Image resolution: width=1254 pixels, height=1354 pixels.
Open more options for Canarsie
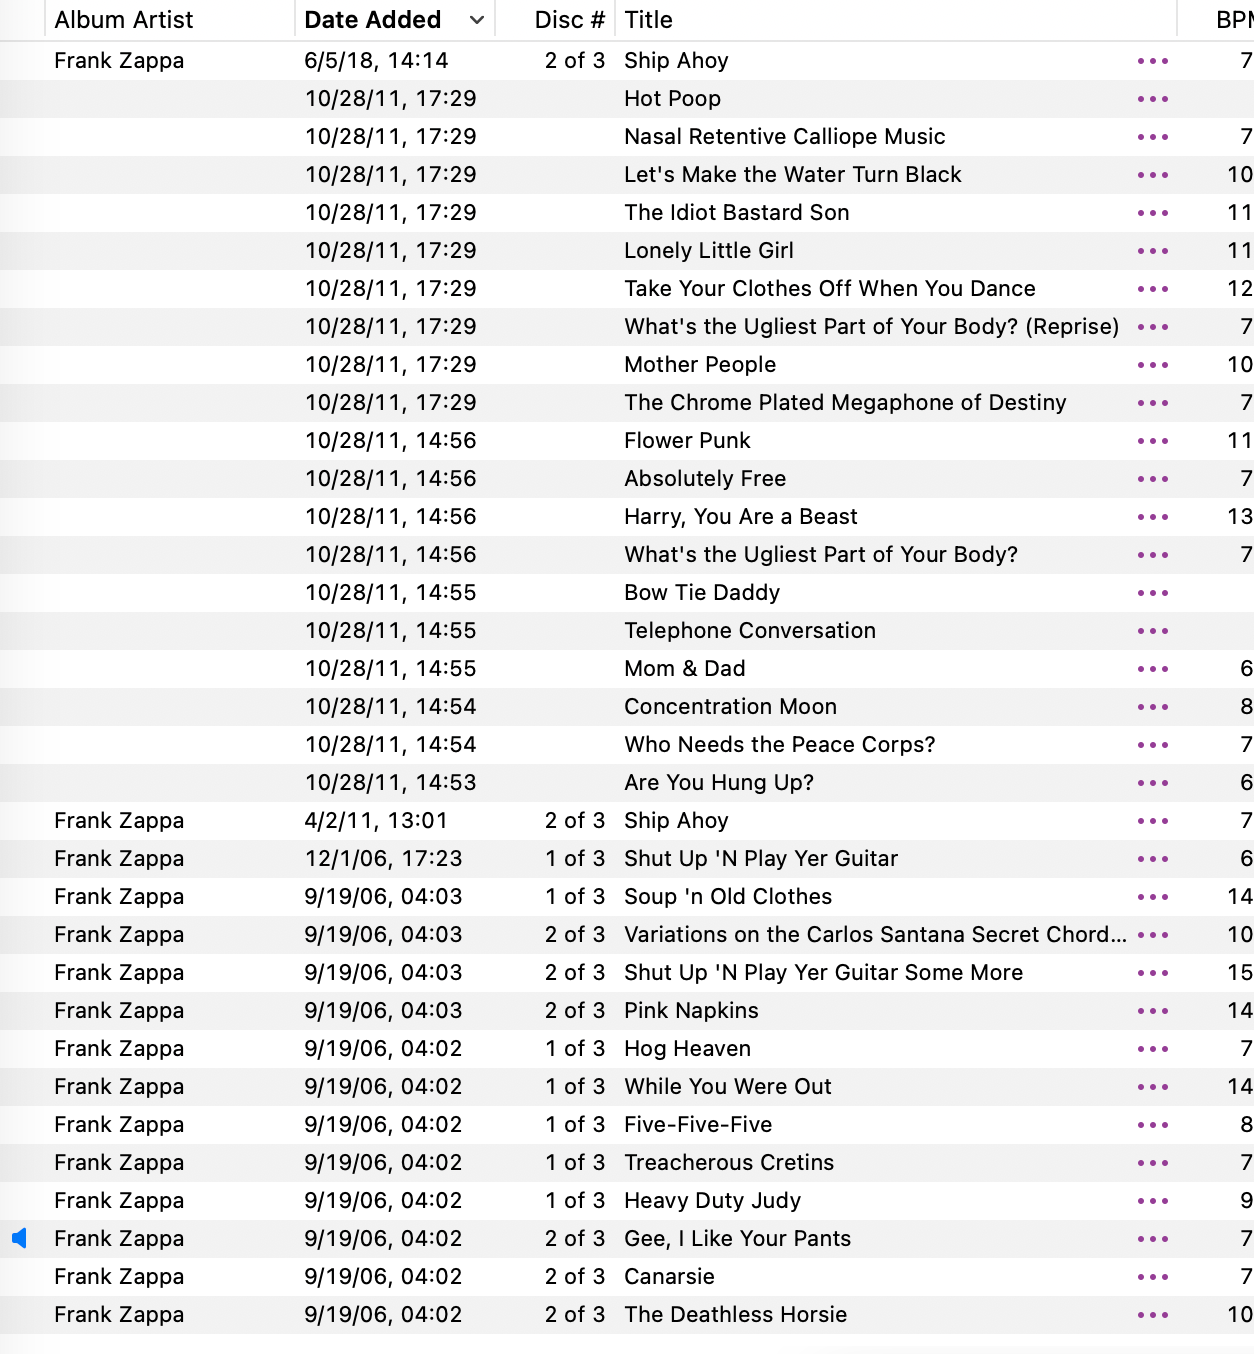coord(1153,1277)
